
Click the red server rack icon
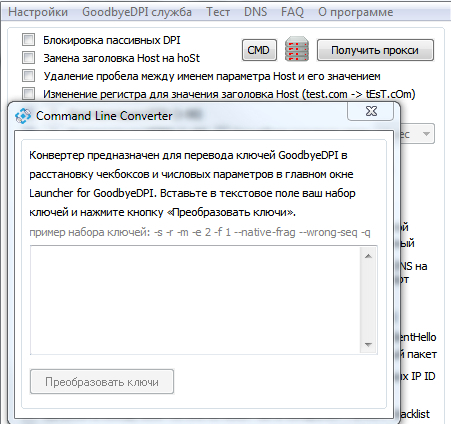(297, 49)
